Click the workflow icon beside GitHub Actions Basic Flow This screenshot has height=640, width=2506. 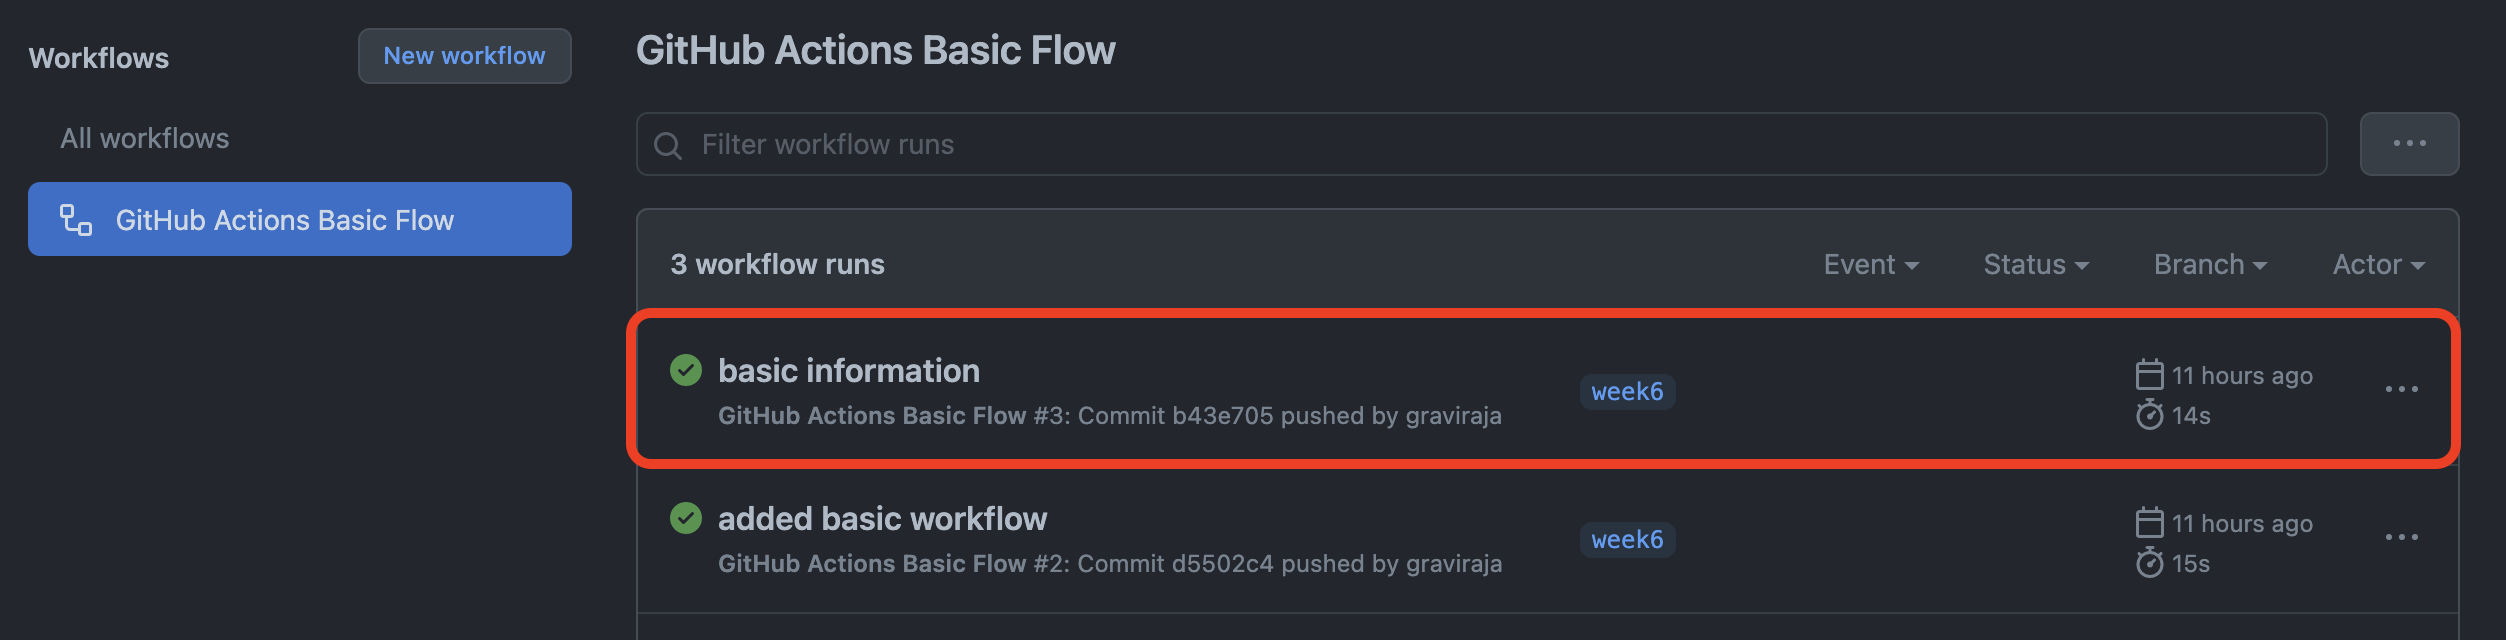point(76,220)
